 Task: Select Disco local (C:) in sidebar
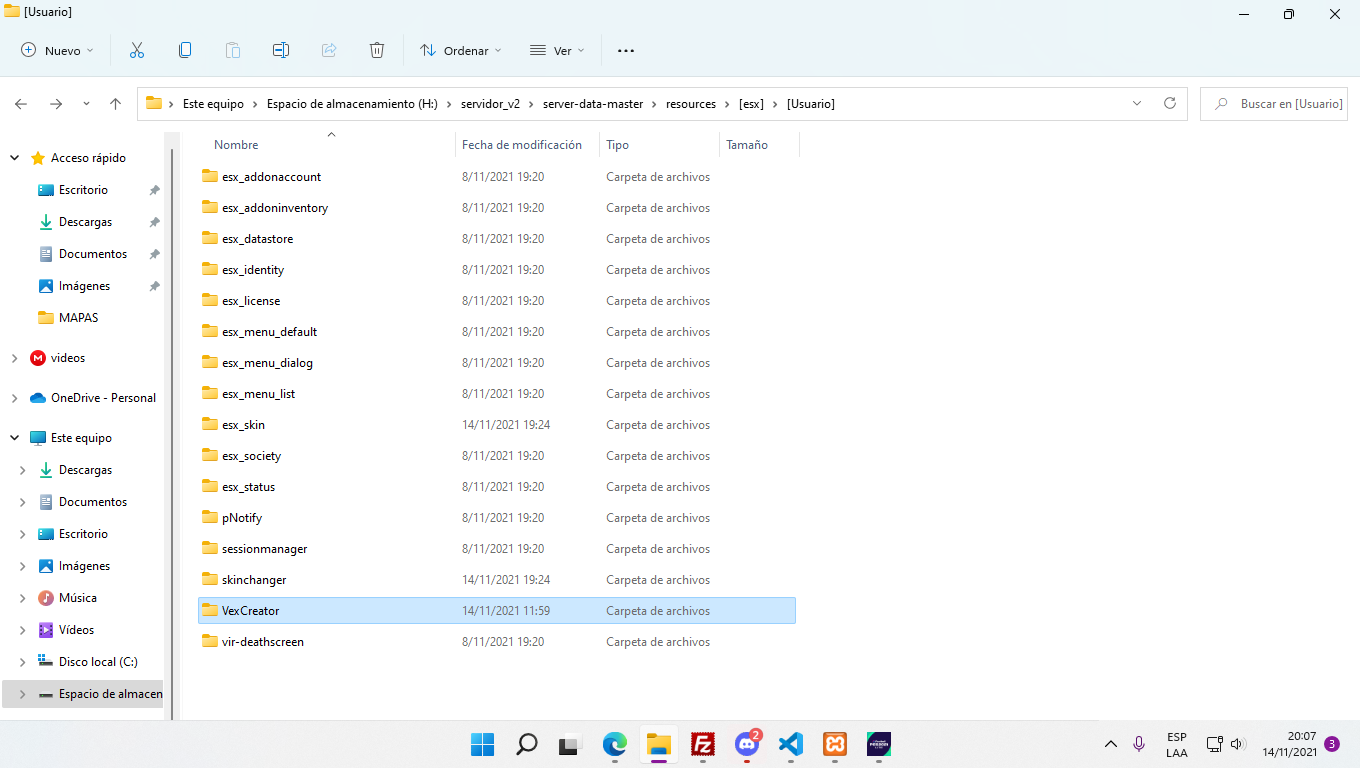(x=98, y=662)
